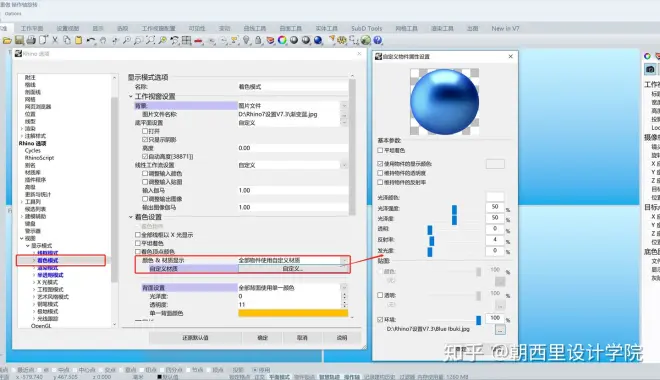Click the color wheel tab in right panel
660x380 pixels.
(647, 56)
